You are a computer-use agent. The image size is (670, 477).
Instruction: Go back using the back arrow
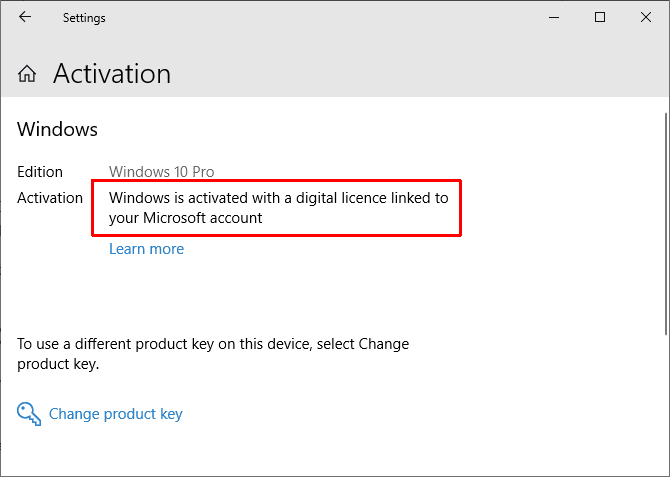tap(25, 17)
